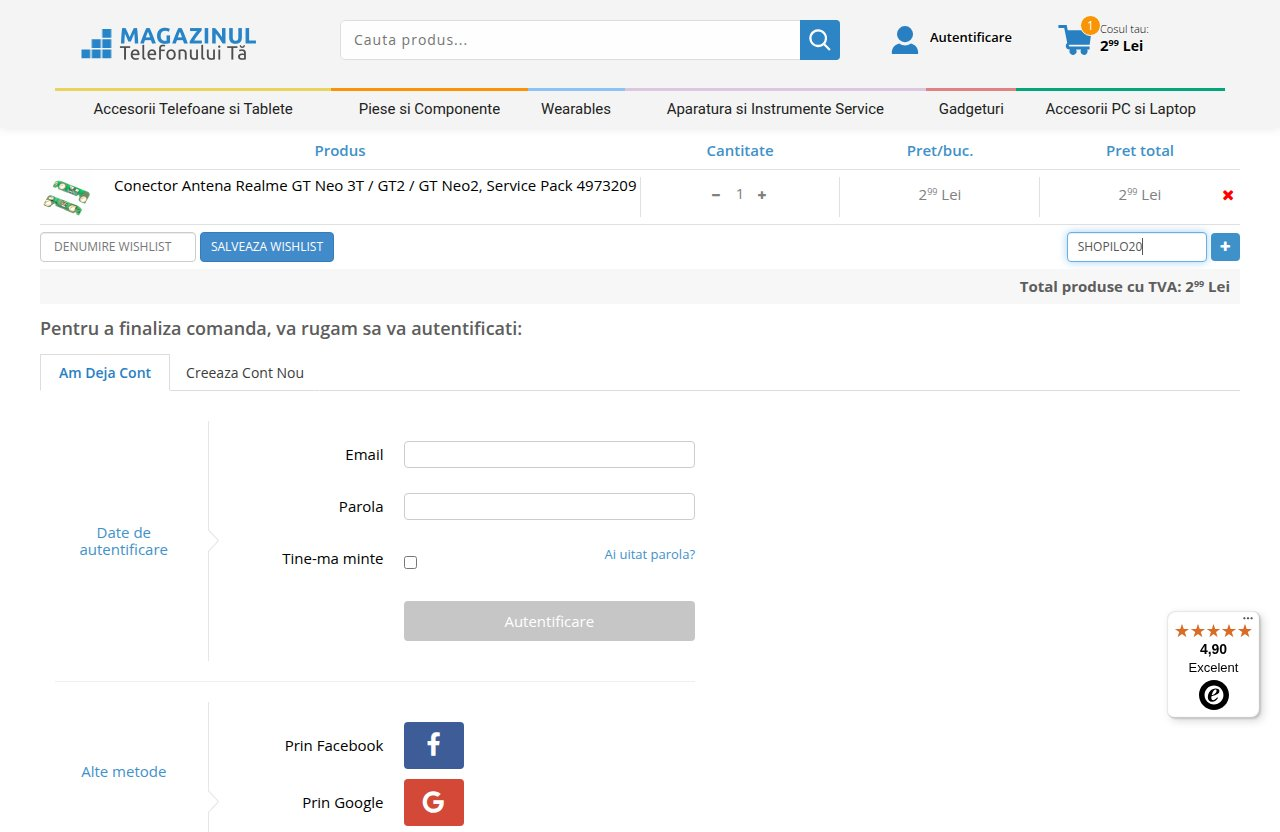
Task: Open the Conector Antena Realme product link
Action: tap(375, 185)
